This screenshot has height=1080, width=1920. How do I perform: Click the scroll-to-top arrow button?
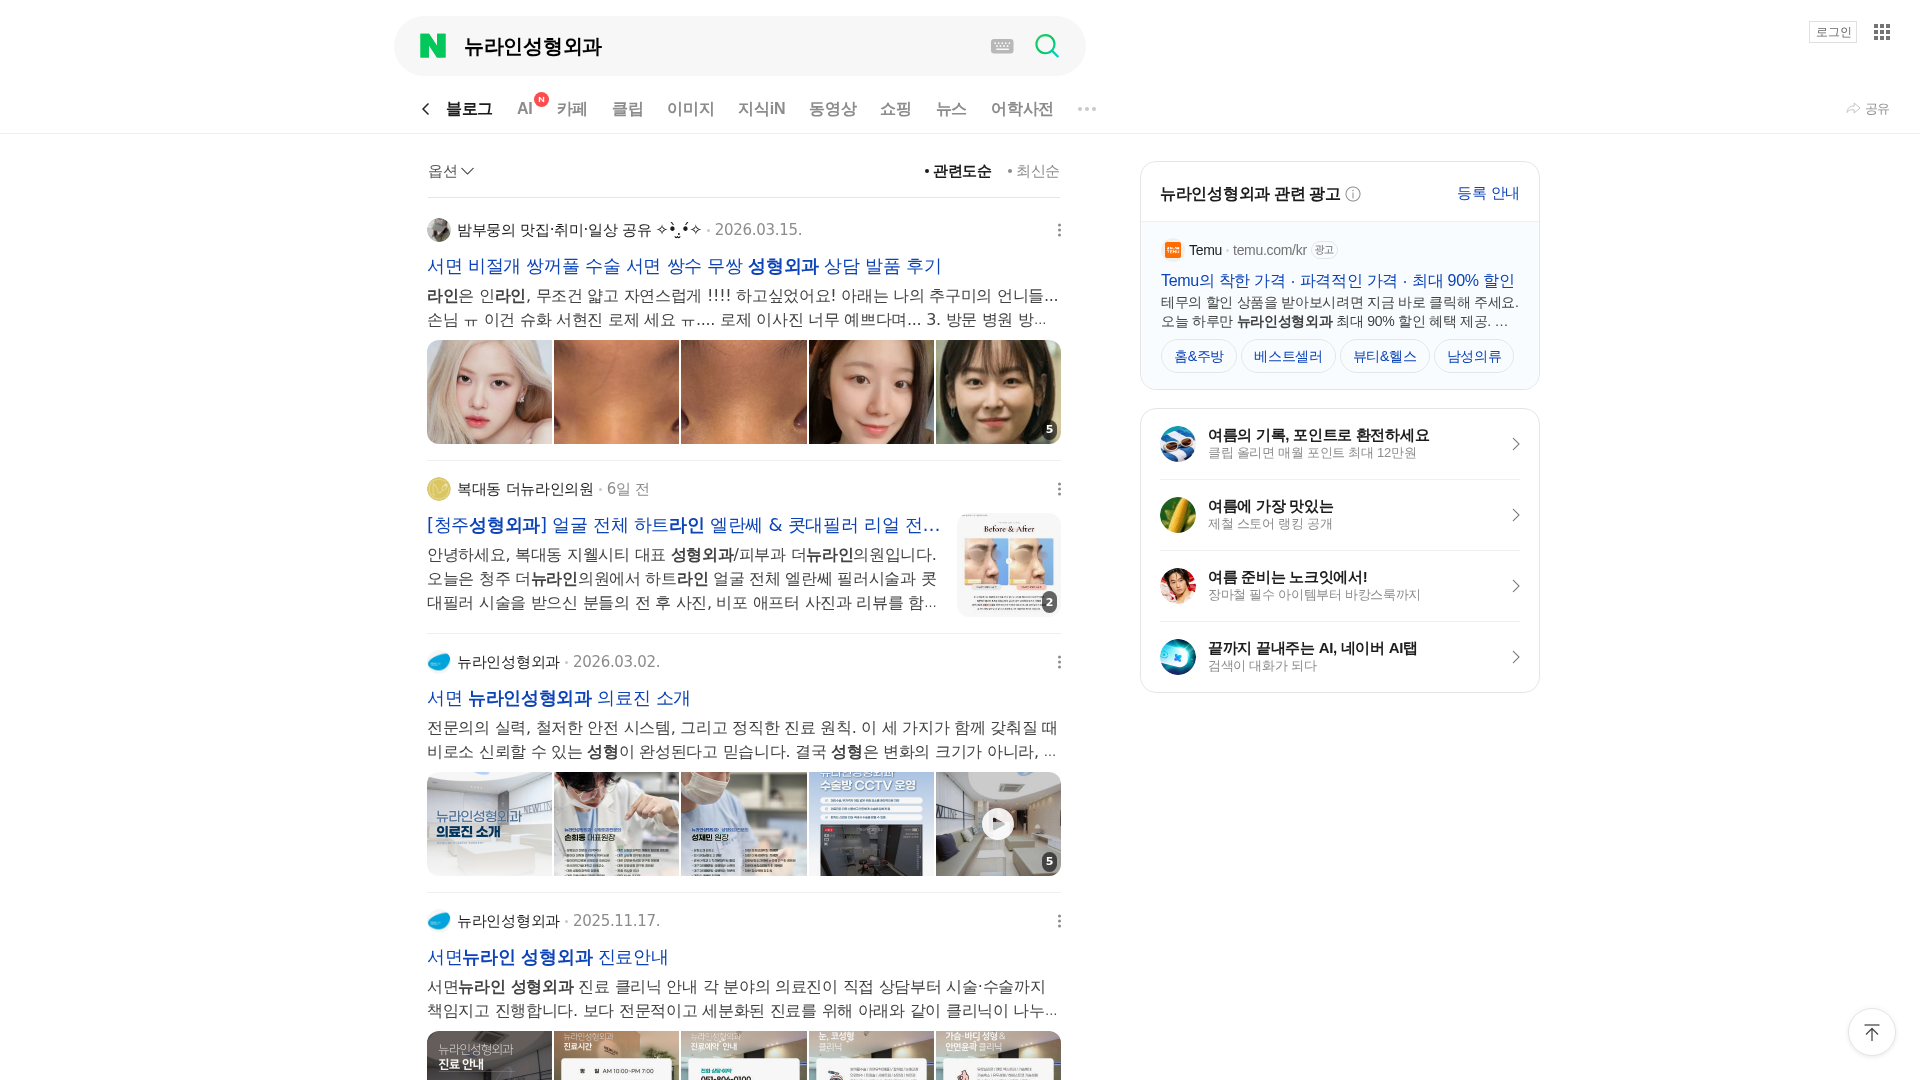coord(1872,1032)
